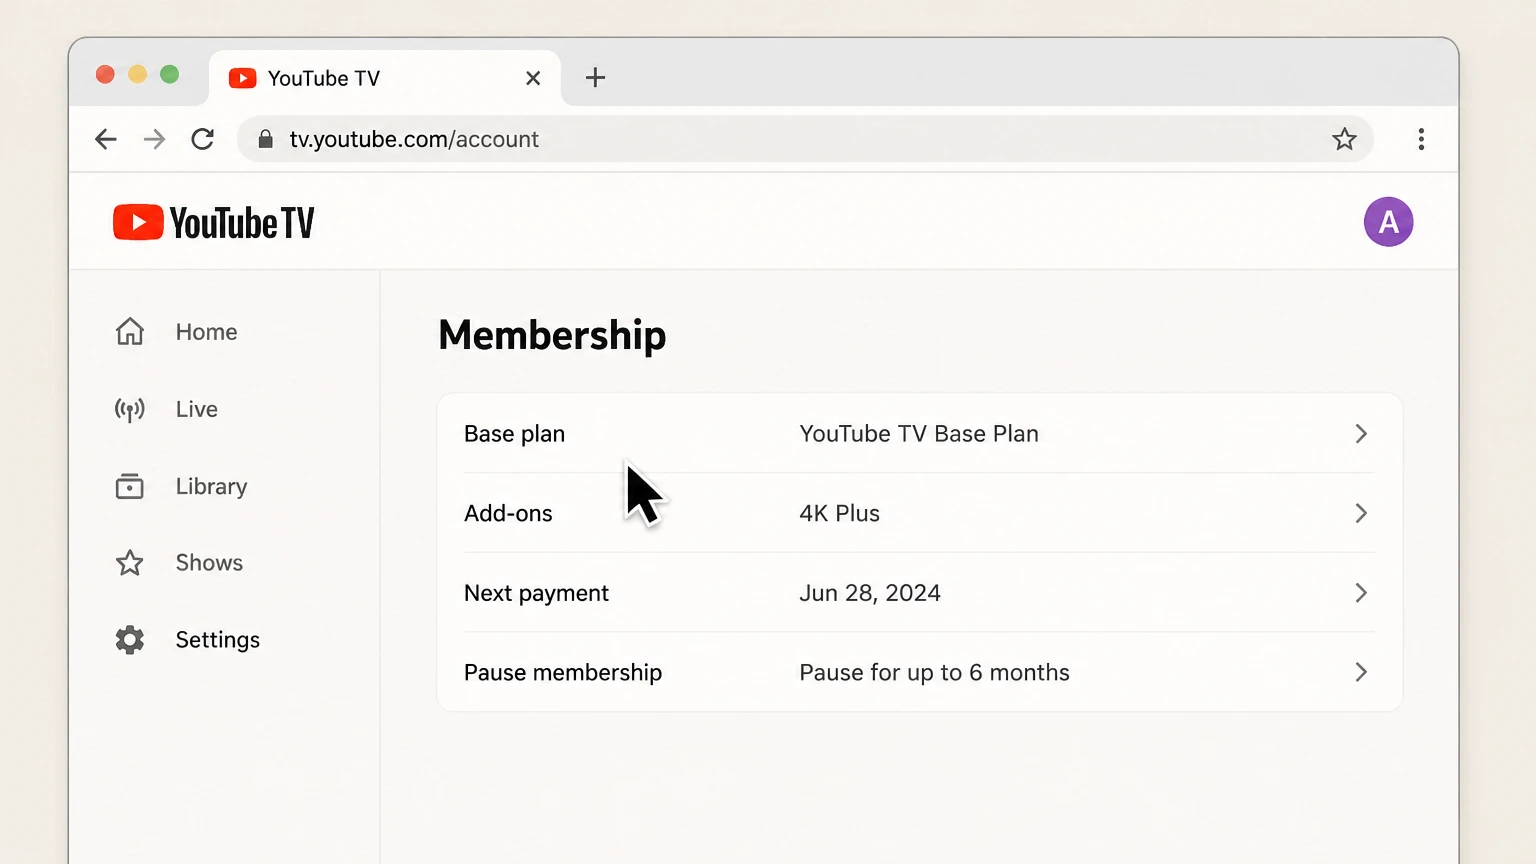Click the Live broadcast icon in sidebar
This screenshot has height=864, width=1536.
pyautogui.click(x=130, y=409)
